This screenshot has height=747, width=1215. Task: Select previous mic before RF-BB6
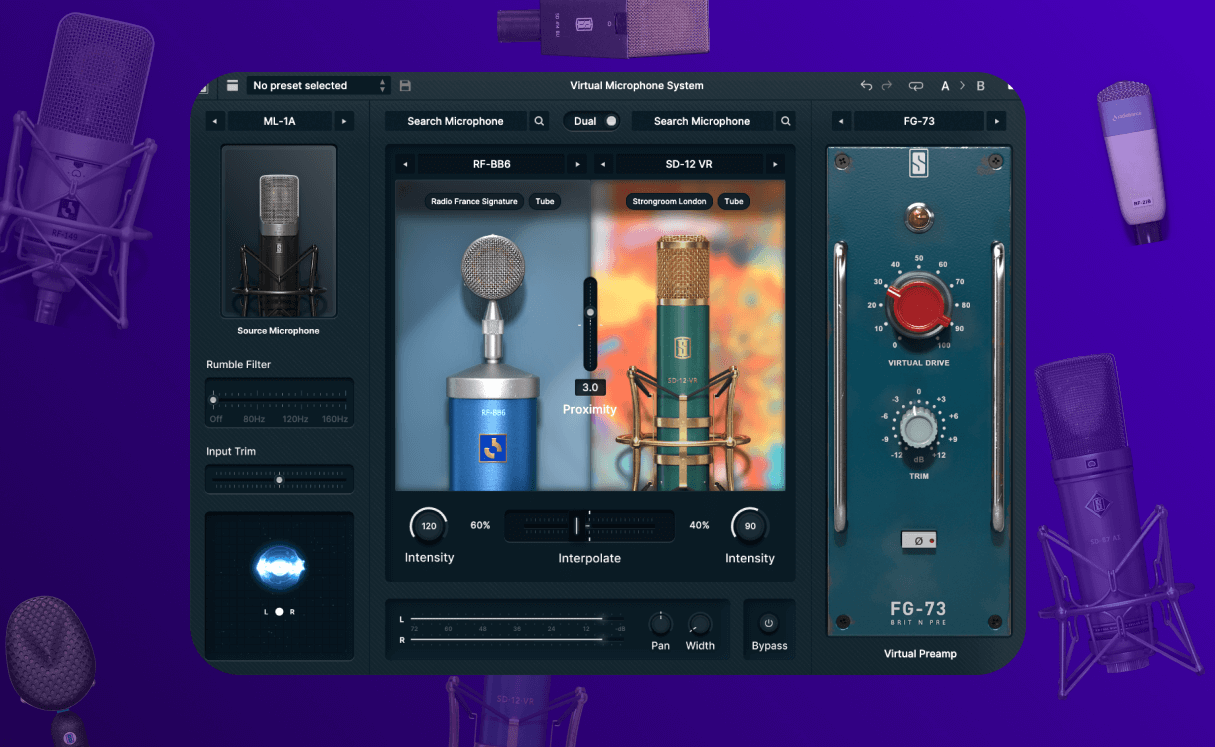[x=405, y=164]
